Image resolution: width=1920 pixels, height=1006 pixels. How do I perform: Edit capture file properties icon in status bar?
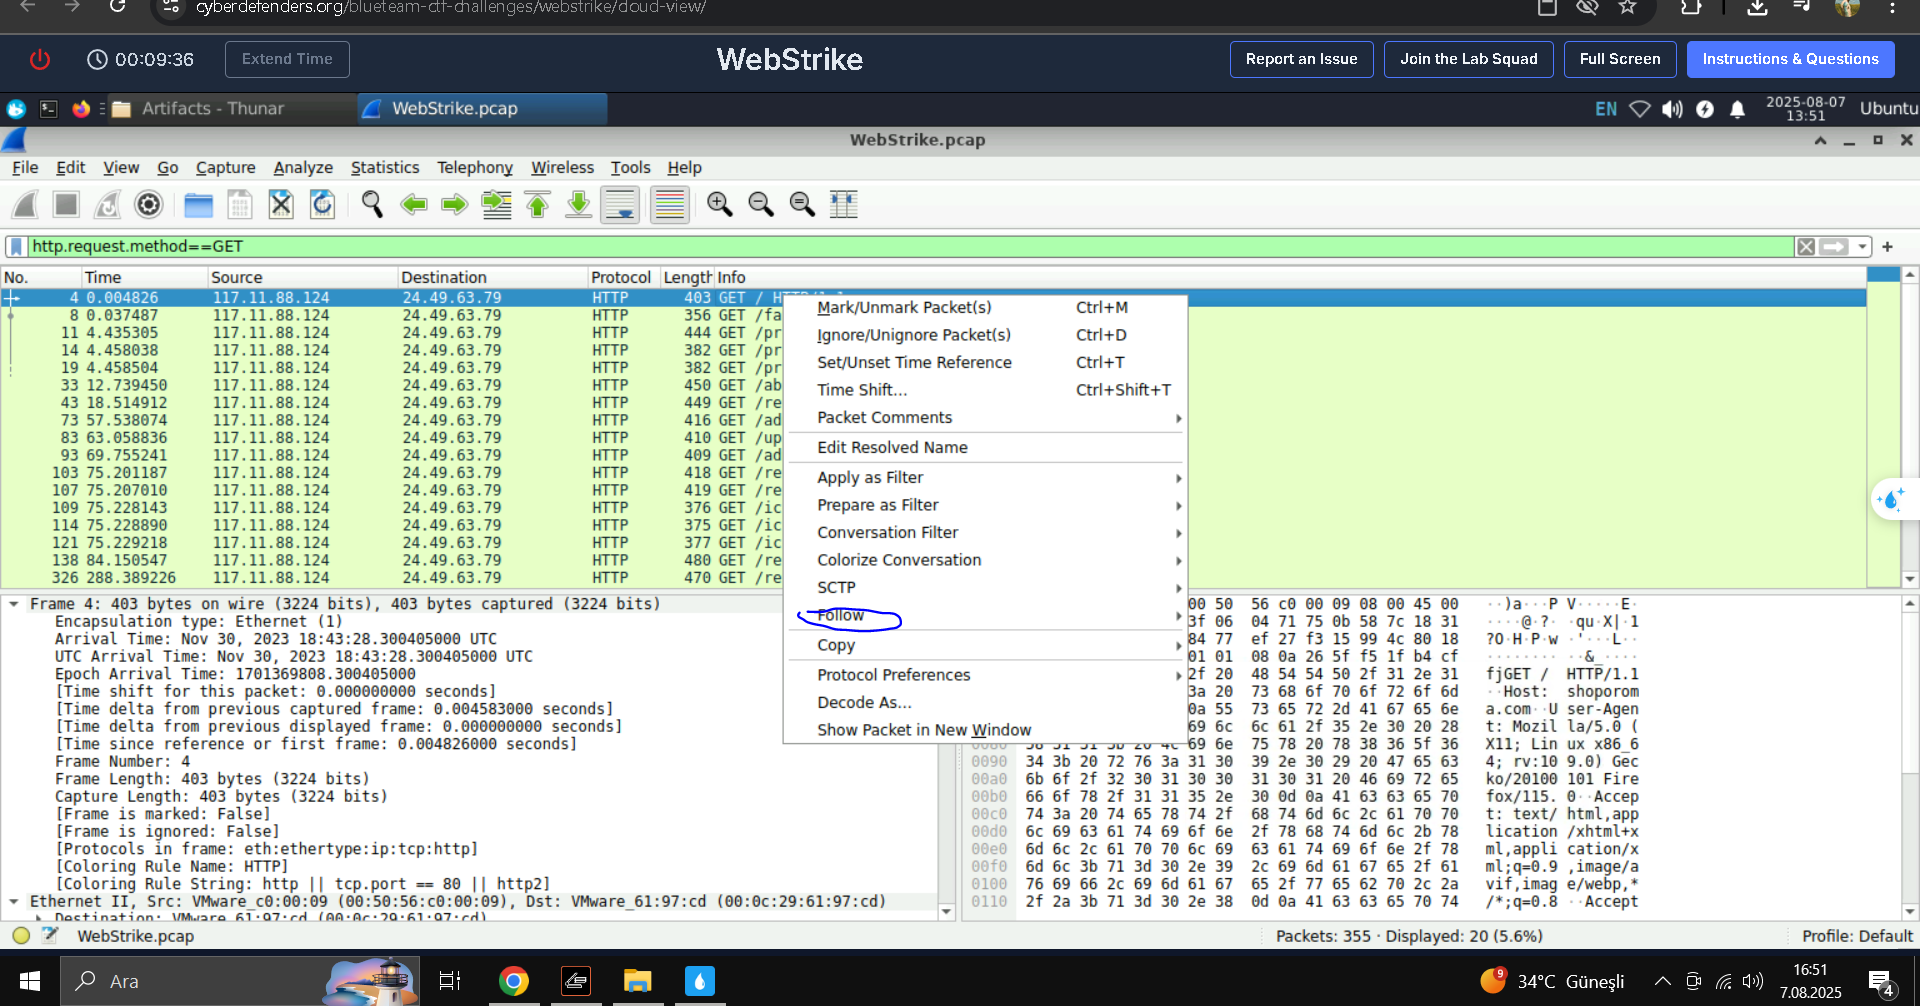(50, 936)
